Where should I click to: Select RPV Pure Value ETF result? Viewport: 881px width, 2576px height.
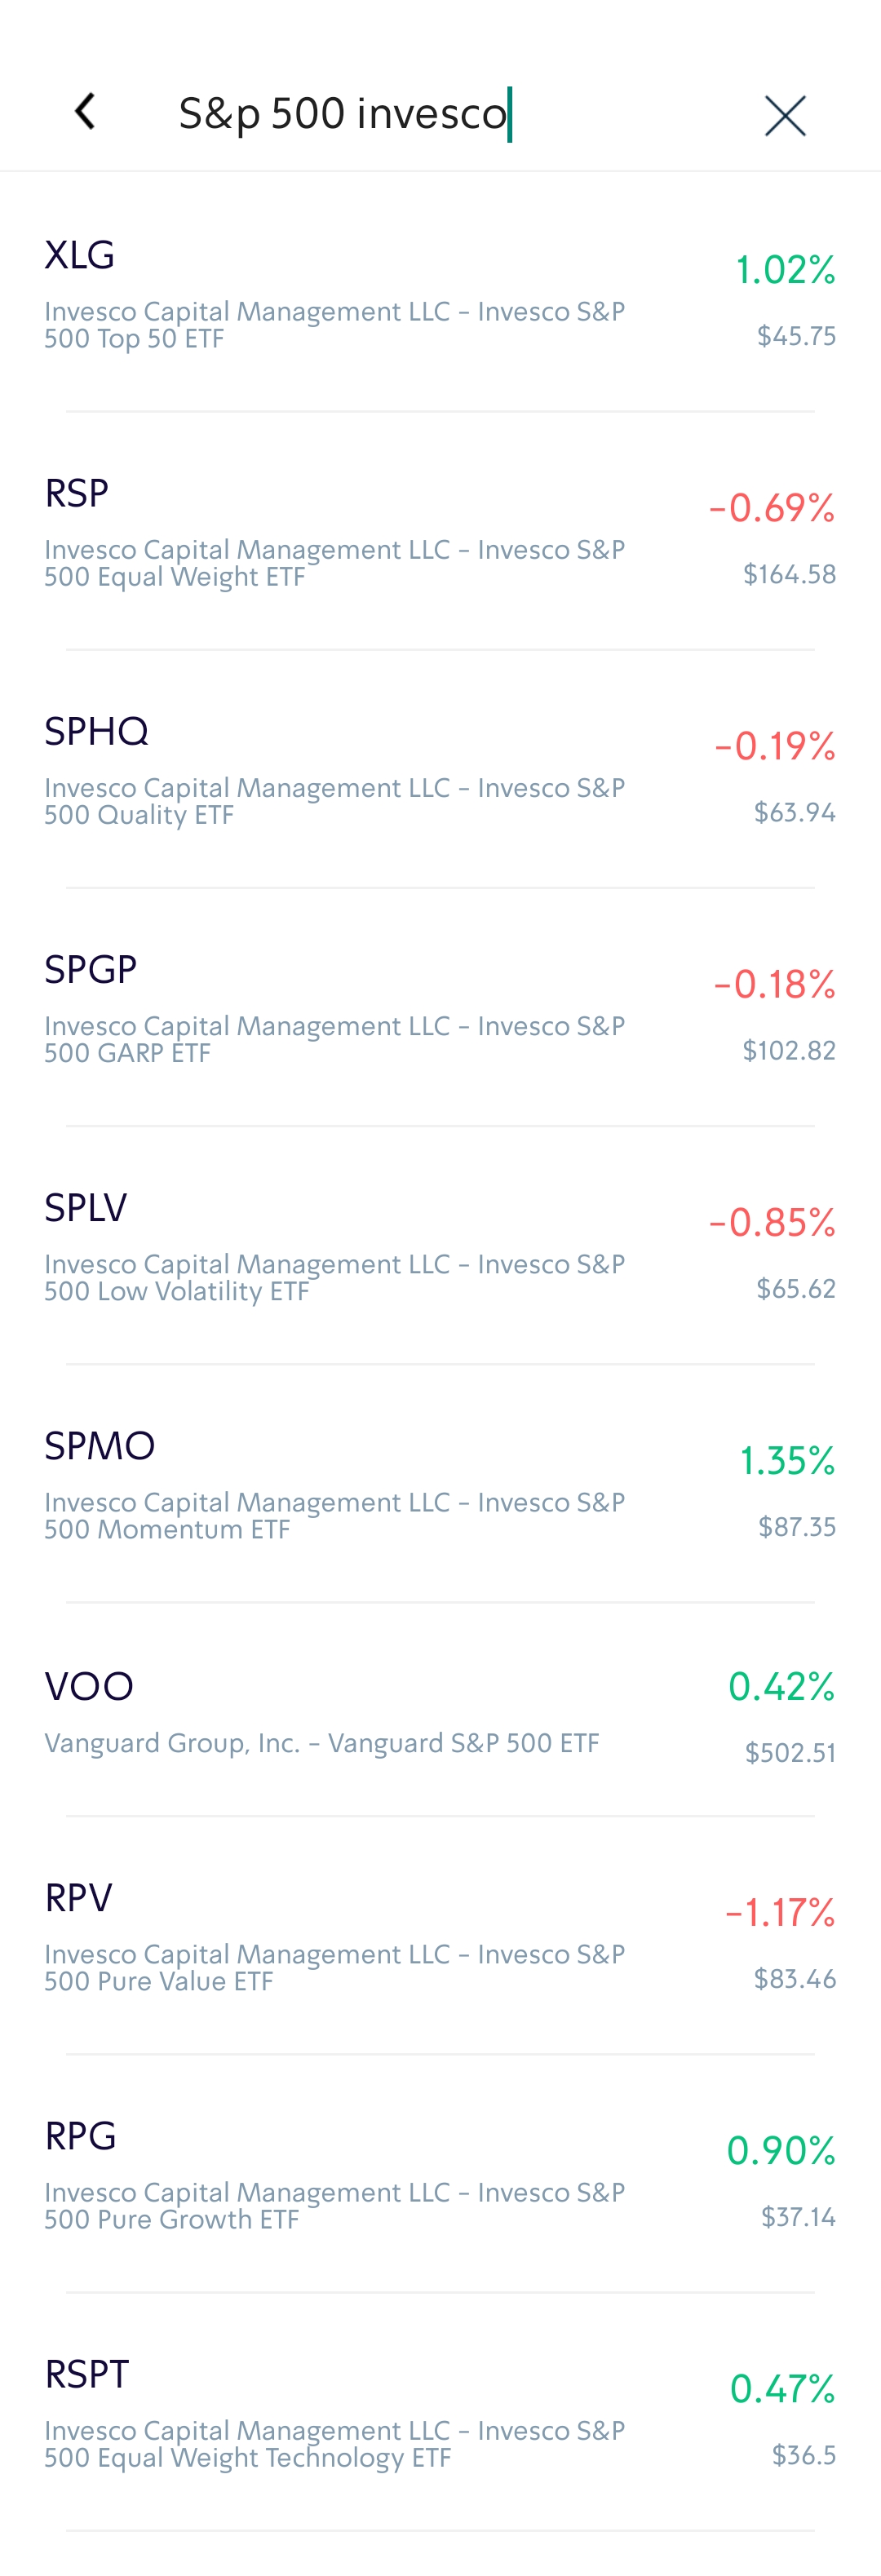334,1935
